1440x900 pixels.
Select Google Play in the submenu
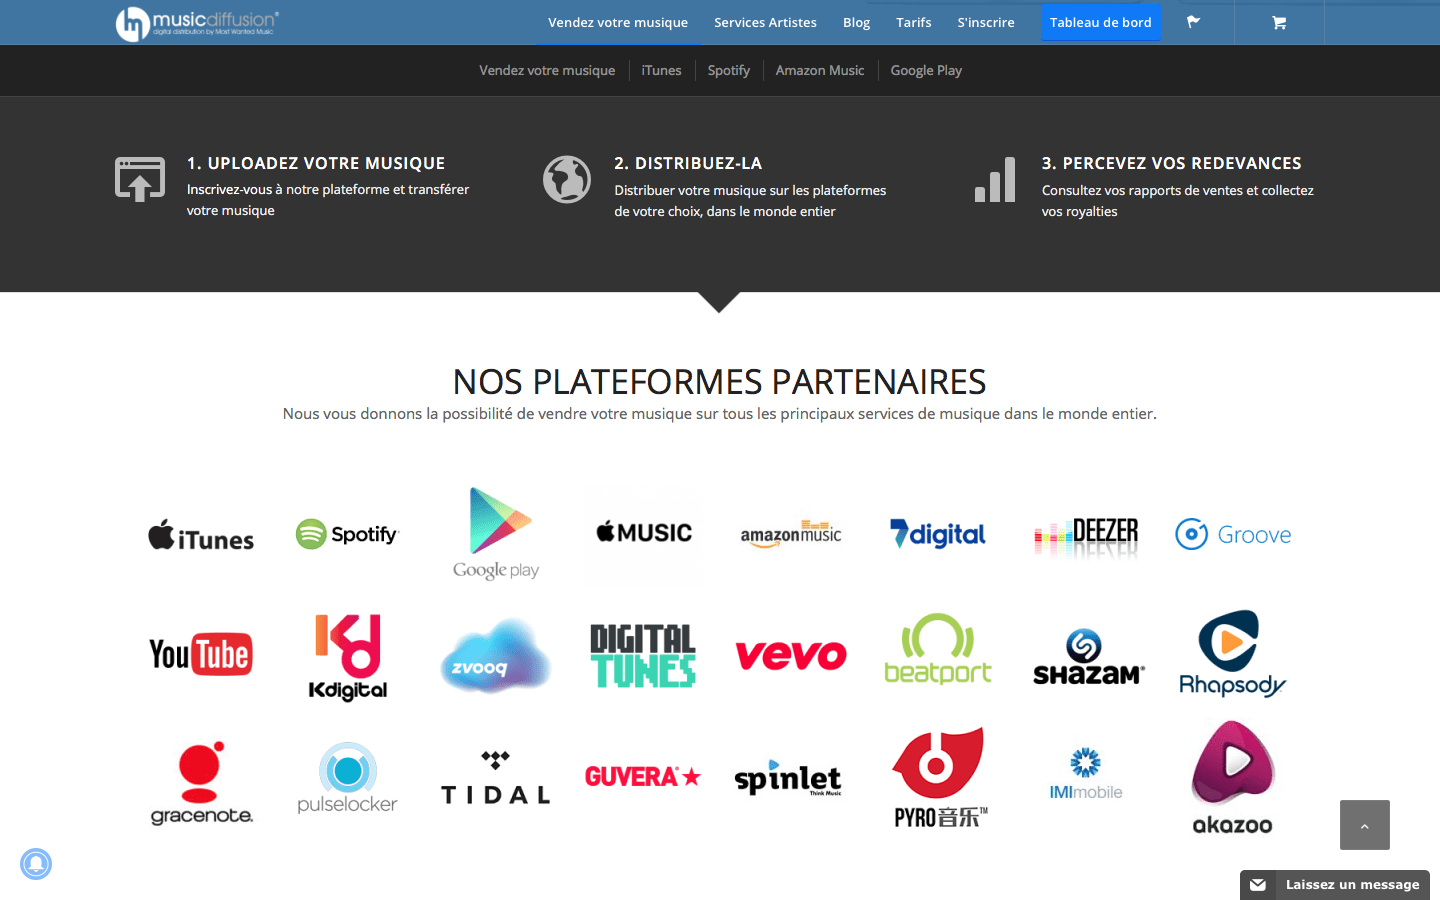click(x=926, y=70)
